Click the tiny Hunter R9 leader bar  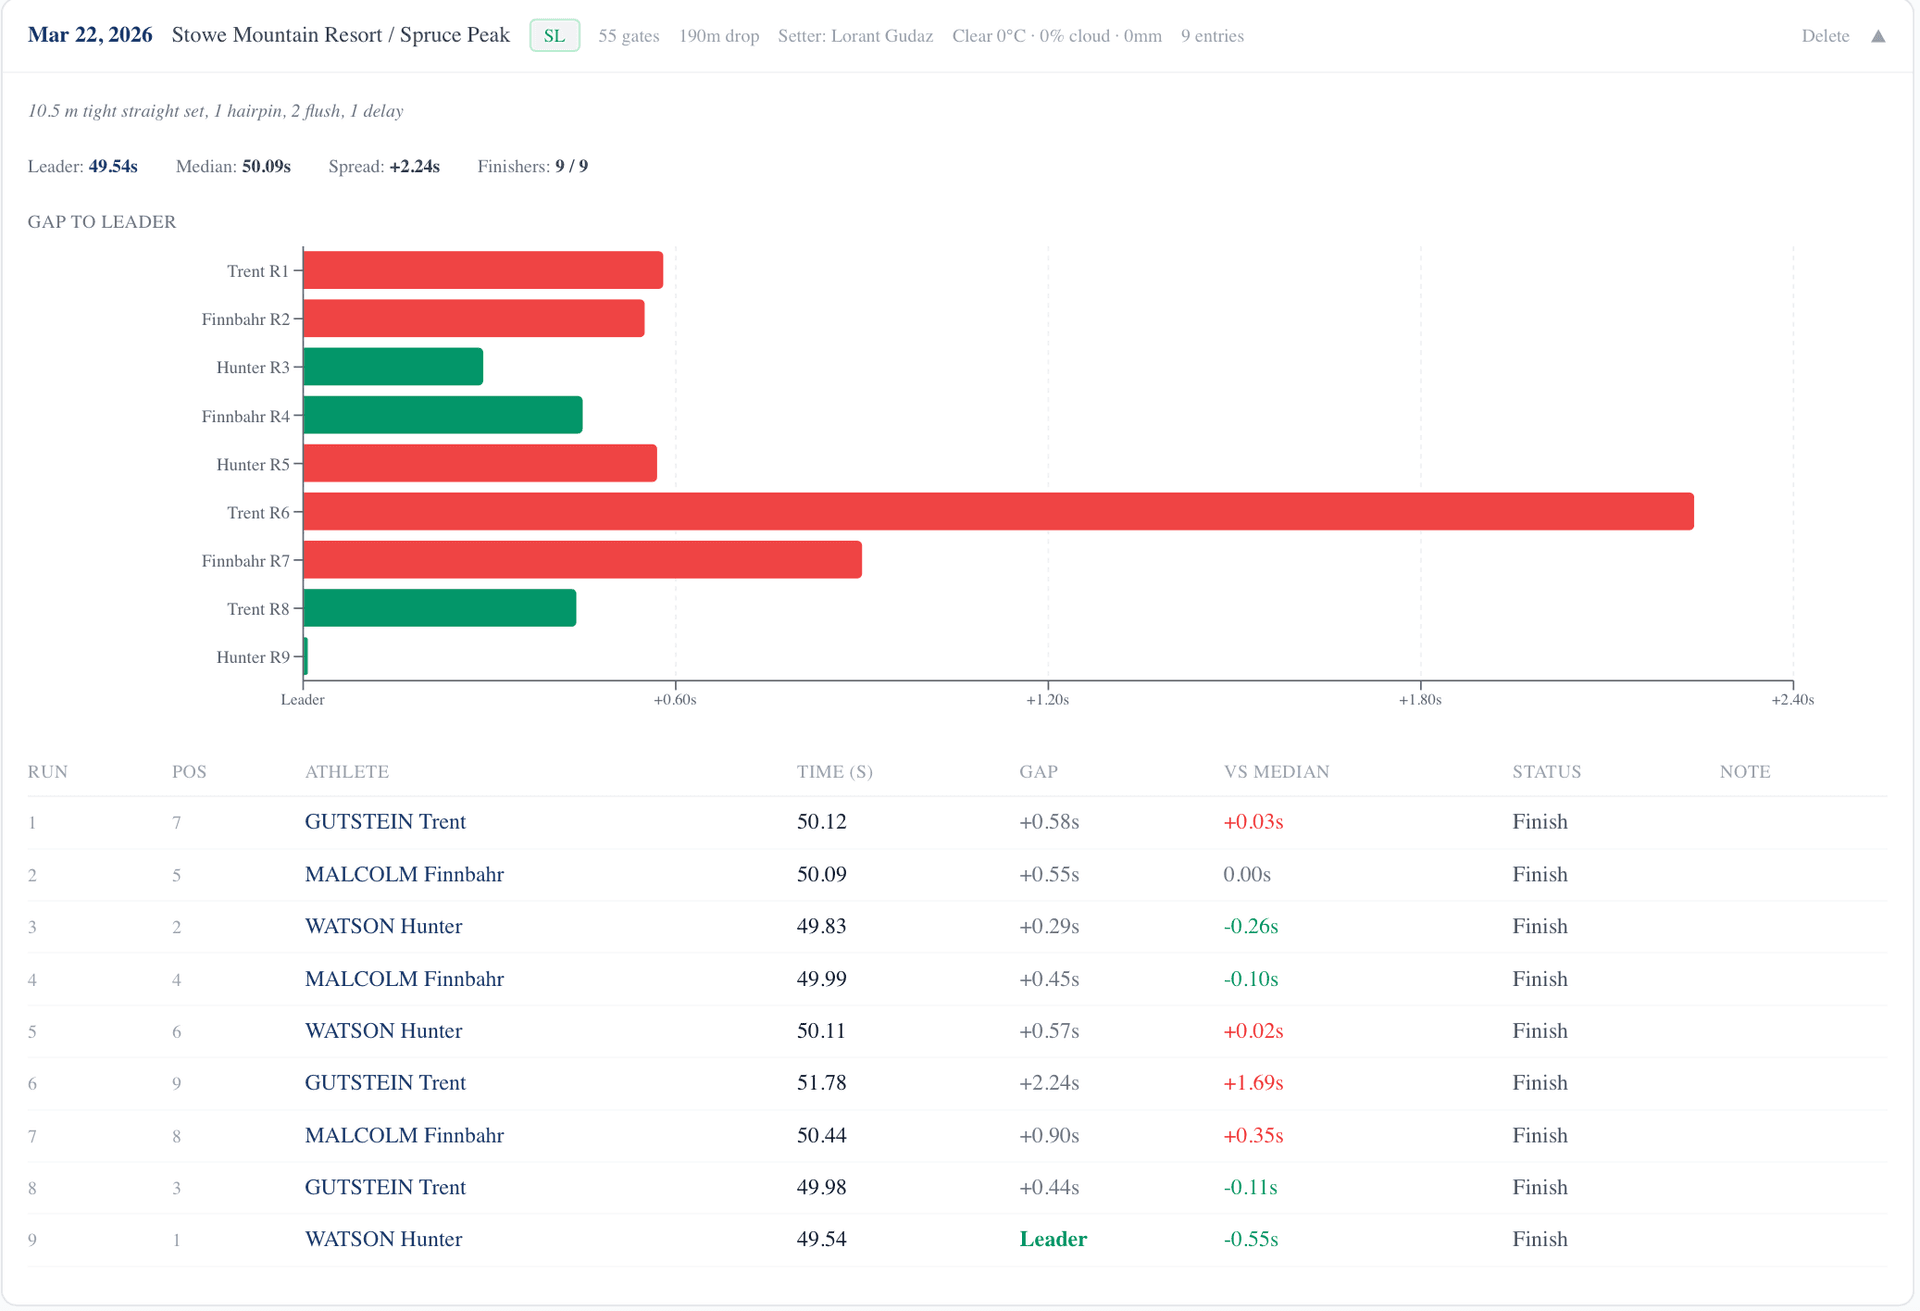click(306, 657)
